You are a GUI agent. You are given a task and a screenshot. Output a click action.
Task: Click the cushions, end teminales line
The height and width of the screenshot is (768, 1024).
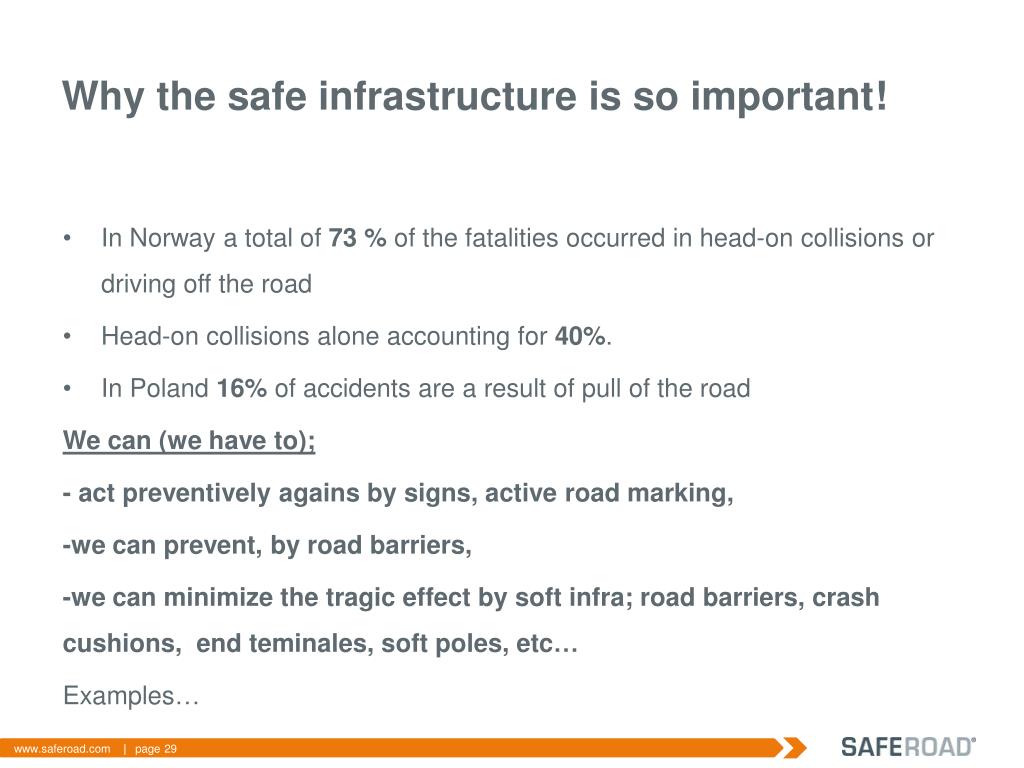click(x=320, y=643)
